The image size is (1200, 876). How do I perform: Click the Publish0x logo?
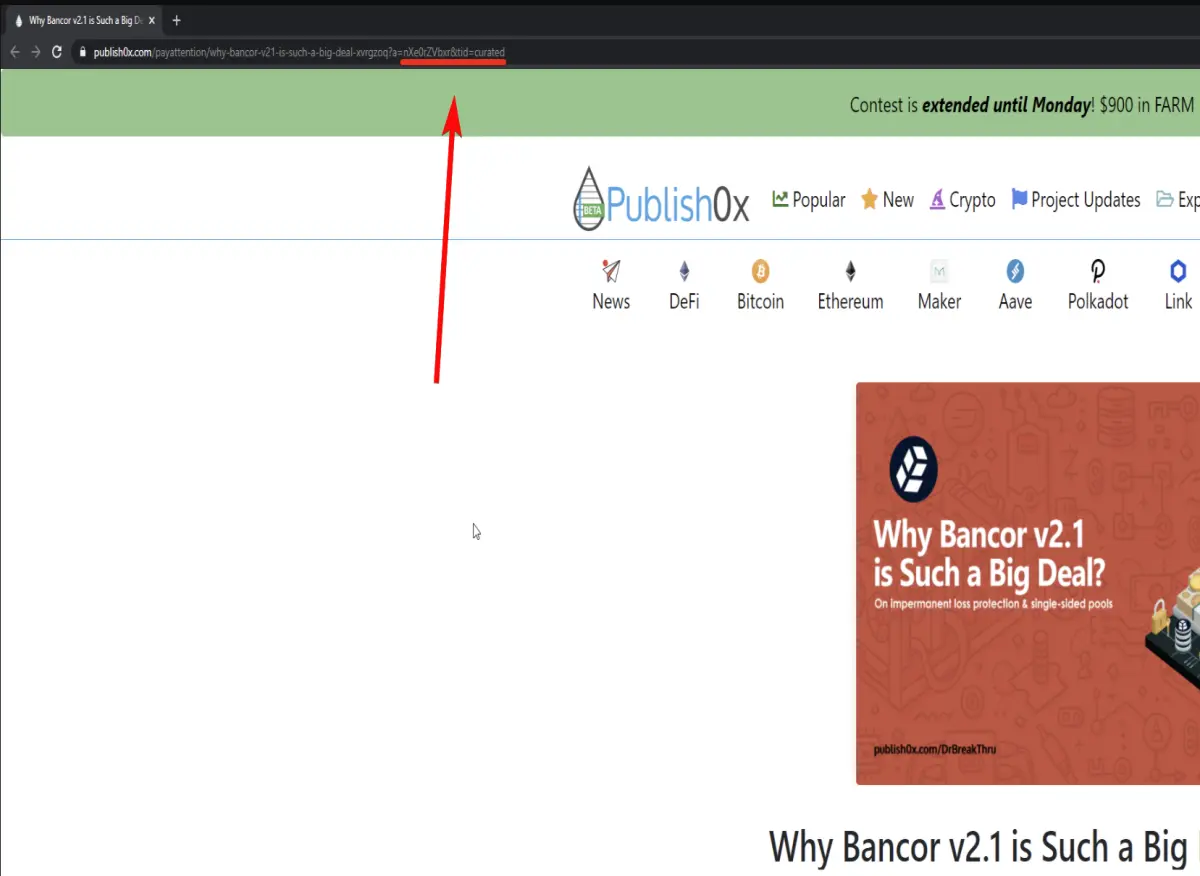661,199
